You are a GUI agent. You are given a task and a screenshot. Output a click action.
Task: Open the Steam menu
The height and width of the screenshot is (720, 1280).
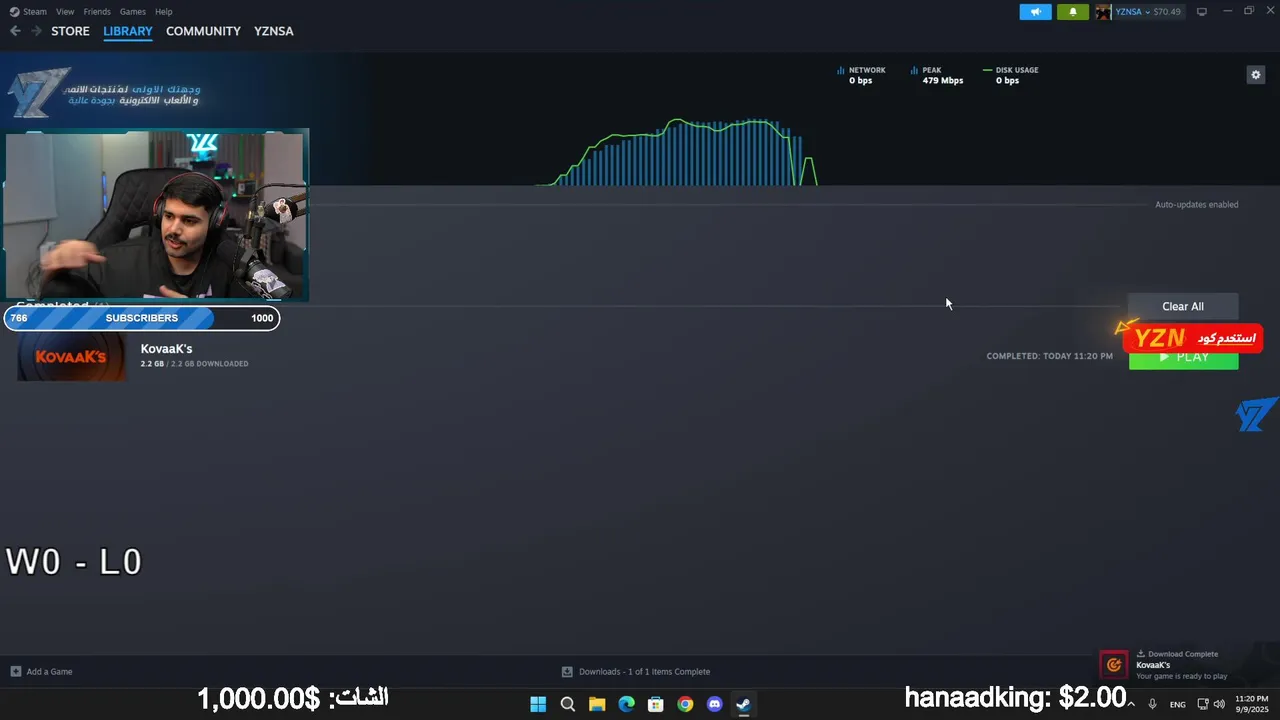coord(28,12)
